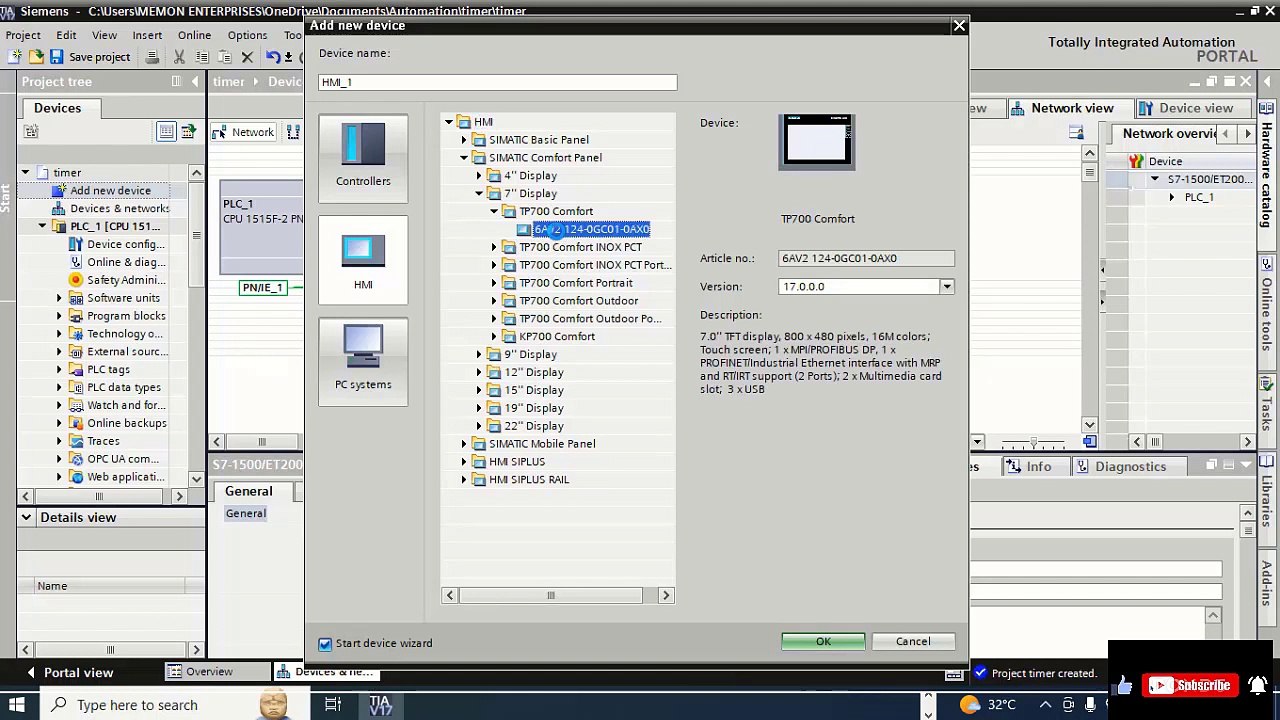Select PLC data types in project tree
This screenshot has height=720, width=1280.
pyautogui.click(x=123, y=388)
